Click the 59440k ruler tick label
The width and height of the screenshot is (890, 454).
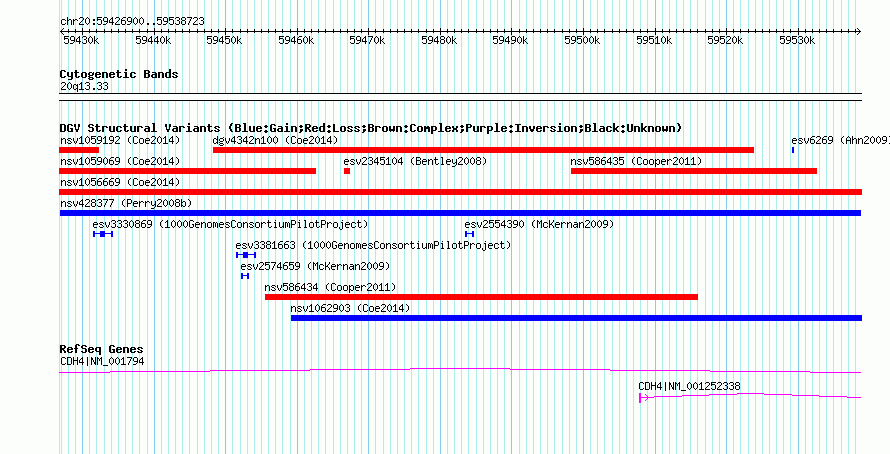(x=153, y=40)
